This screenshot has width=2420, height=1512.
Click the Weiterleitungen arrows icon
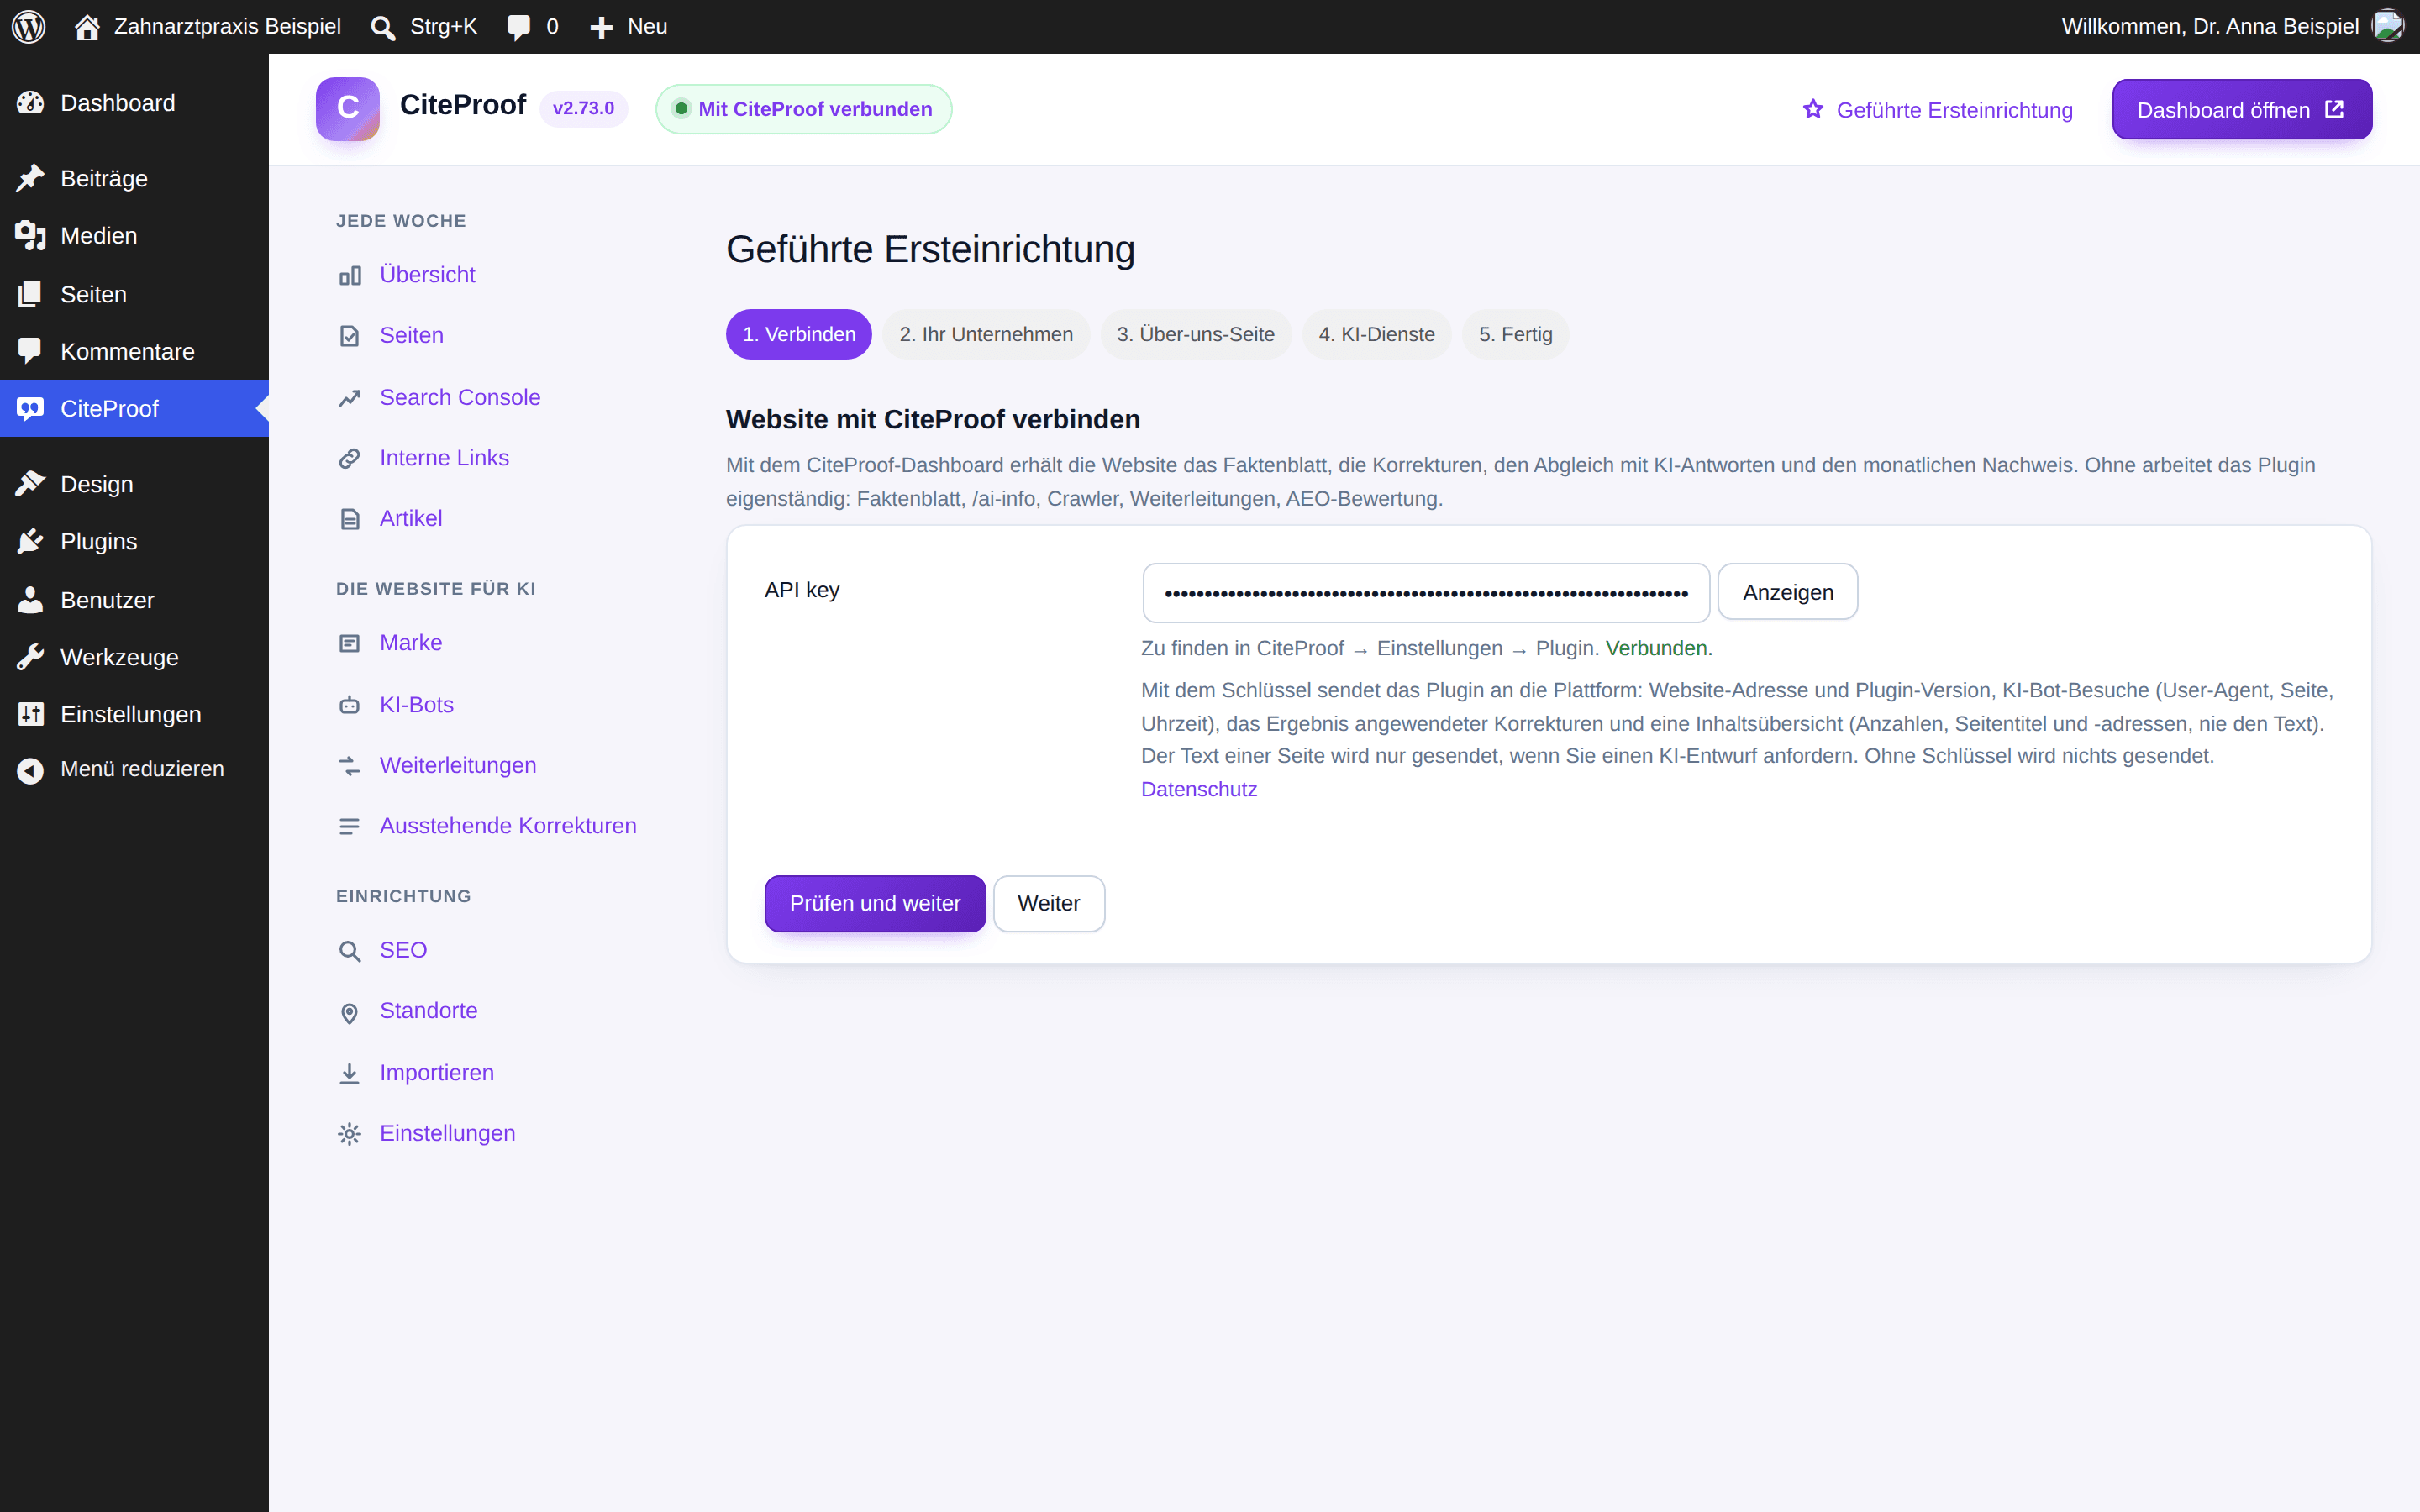[349, 766]
